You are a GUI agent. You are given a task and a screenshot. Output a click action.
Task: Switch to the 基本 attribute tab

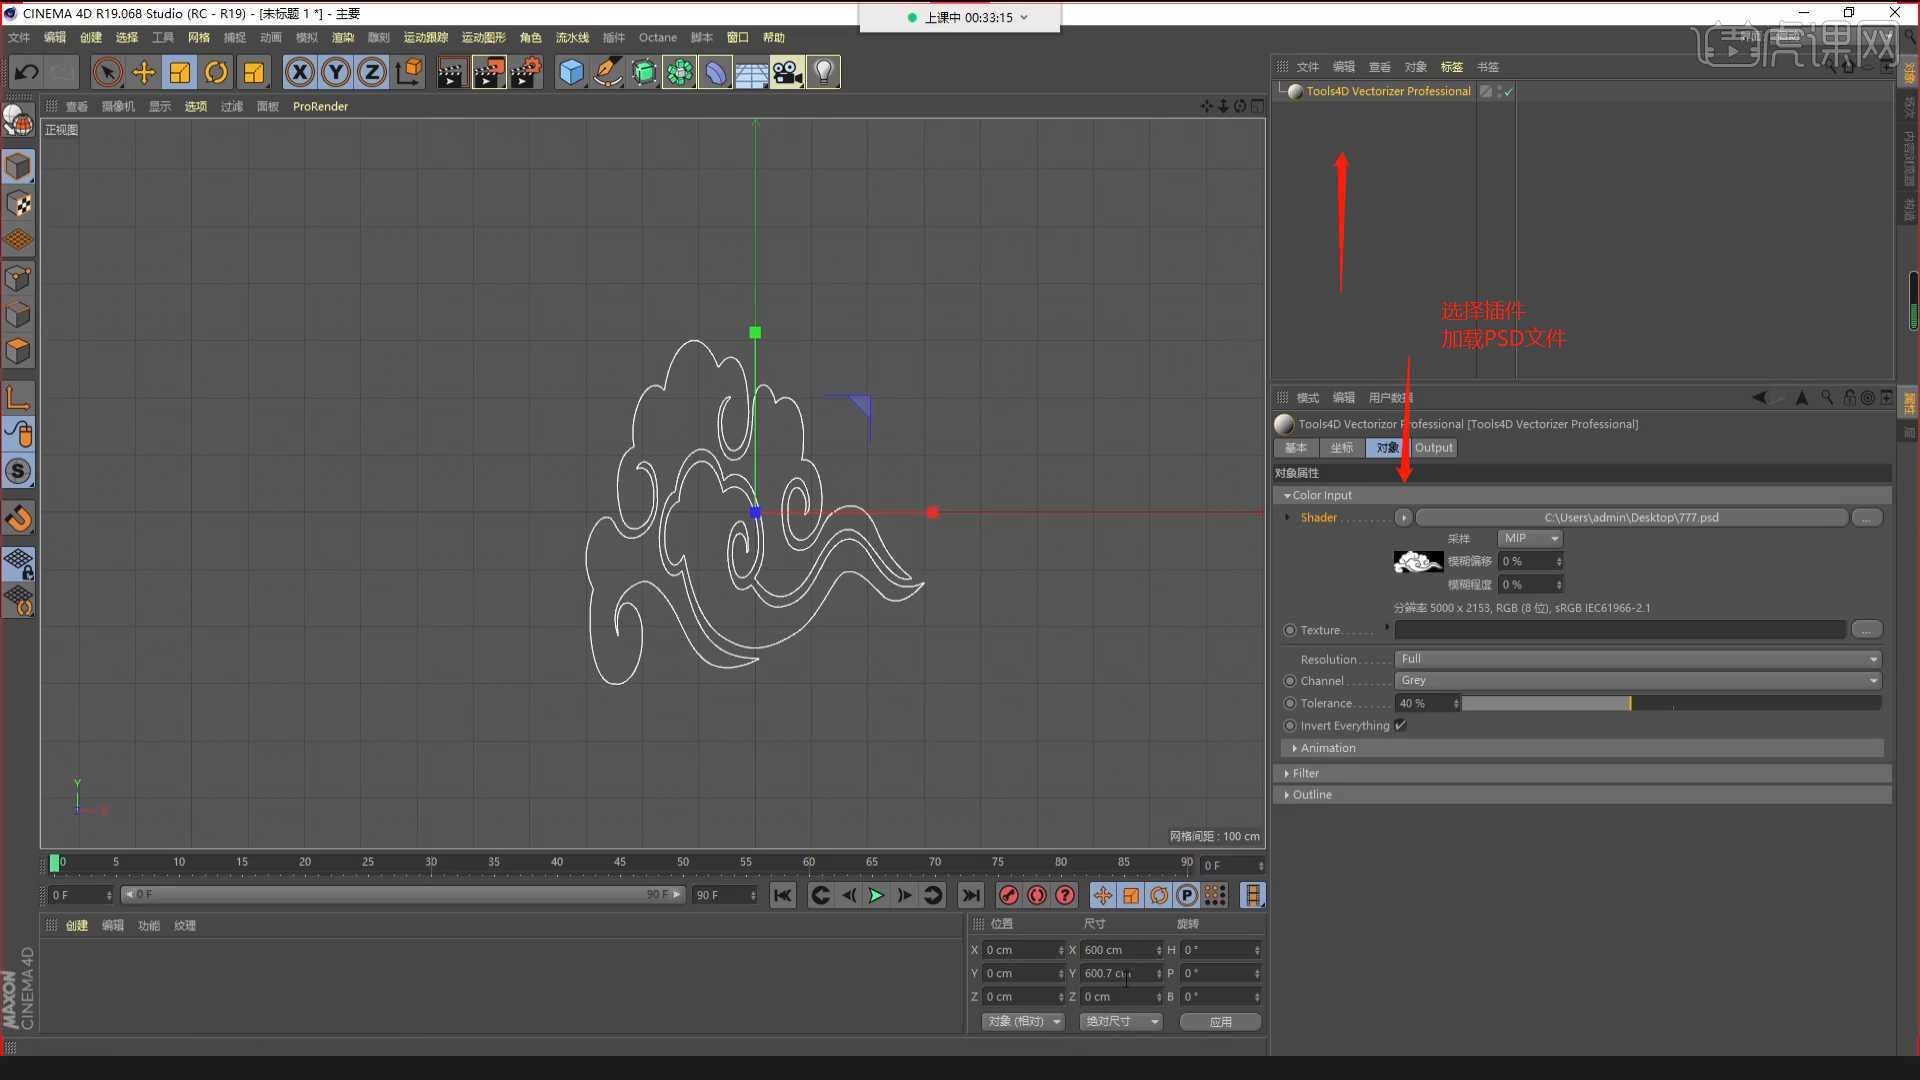coord(1296,448)
